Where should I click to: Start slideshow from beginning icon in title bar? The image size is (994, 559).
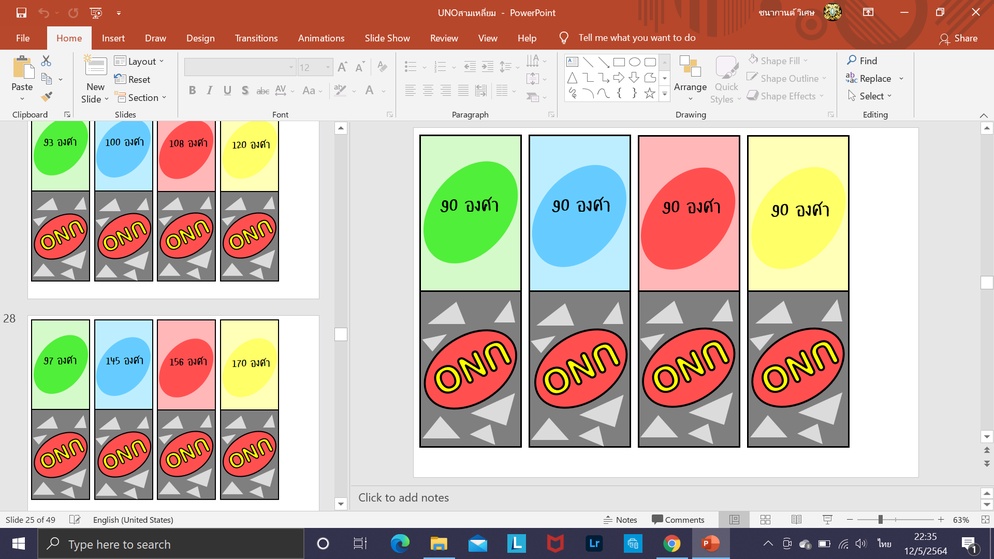coord(96,13)
